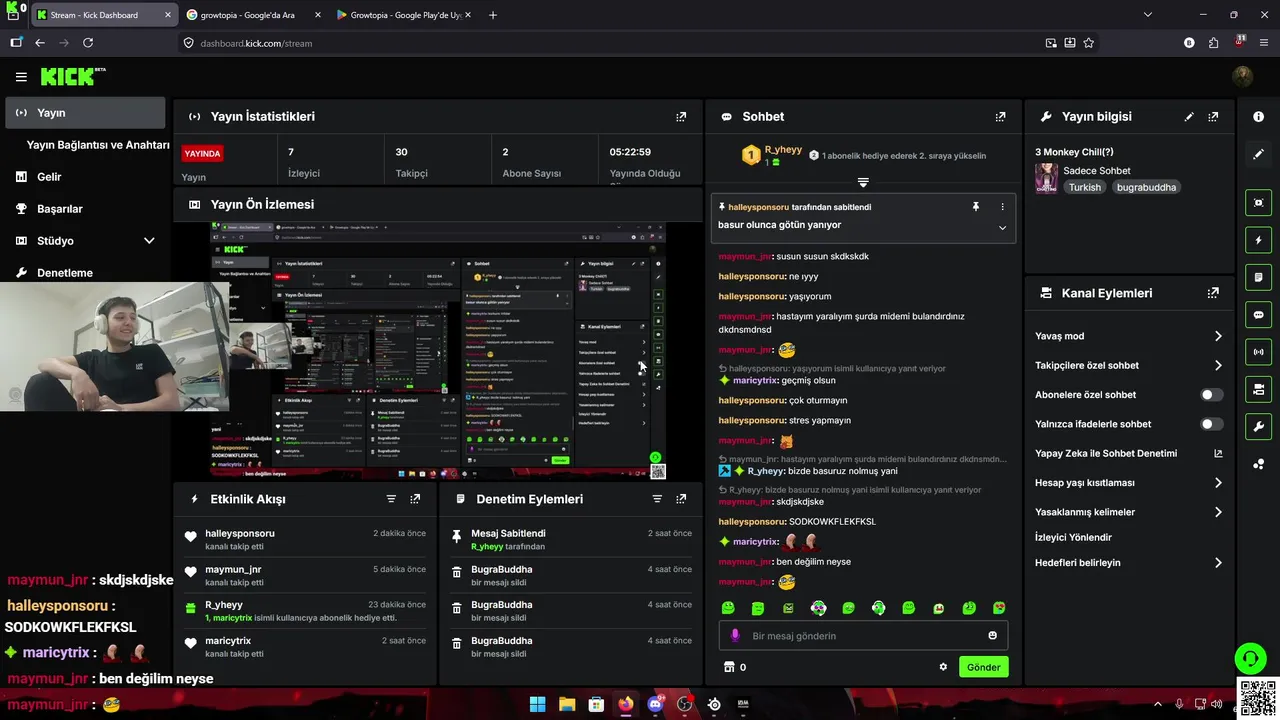Bookmark this page with star icon

click(1088, 43)
